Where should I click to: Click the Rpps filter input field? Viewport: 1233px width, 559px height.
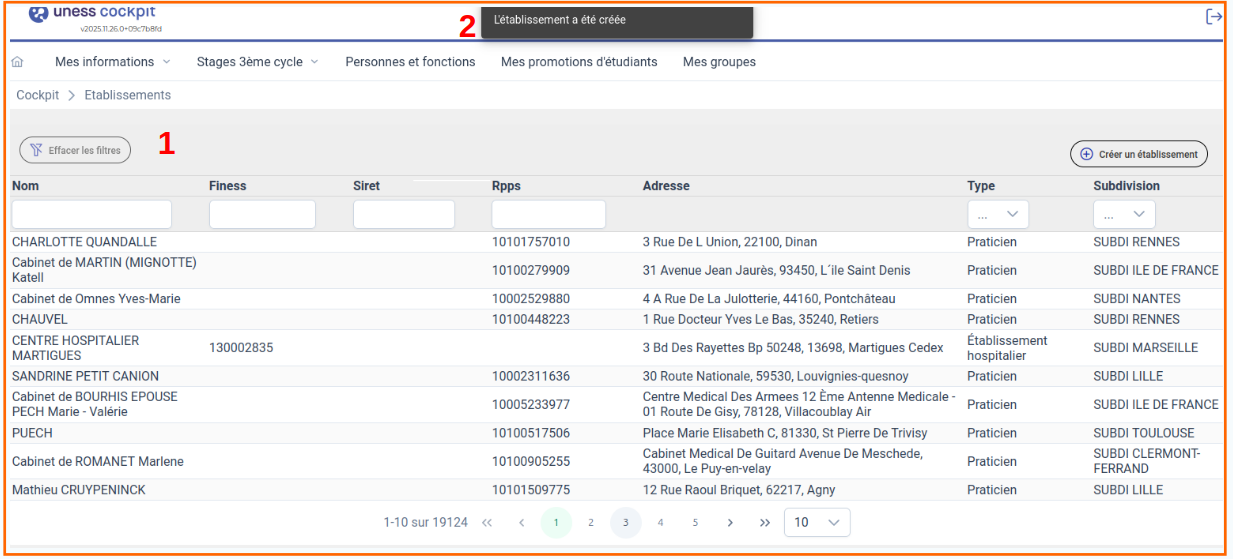click(x=548, y=214)
